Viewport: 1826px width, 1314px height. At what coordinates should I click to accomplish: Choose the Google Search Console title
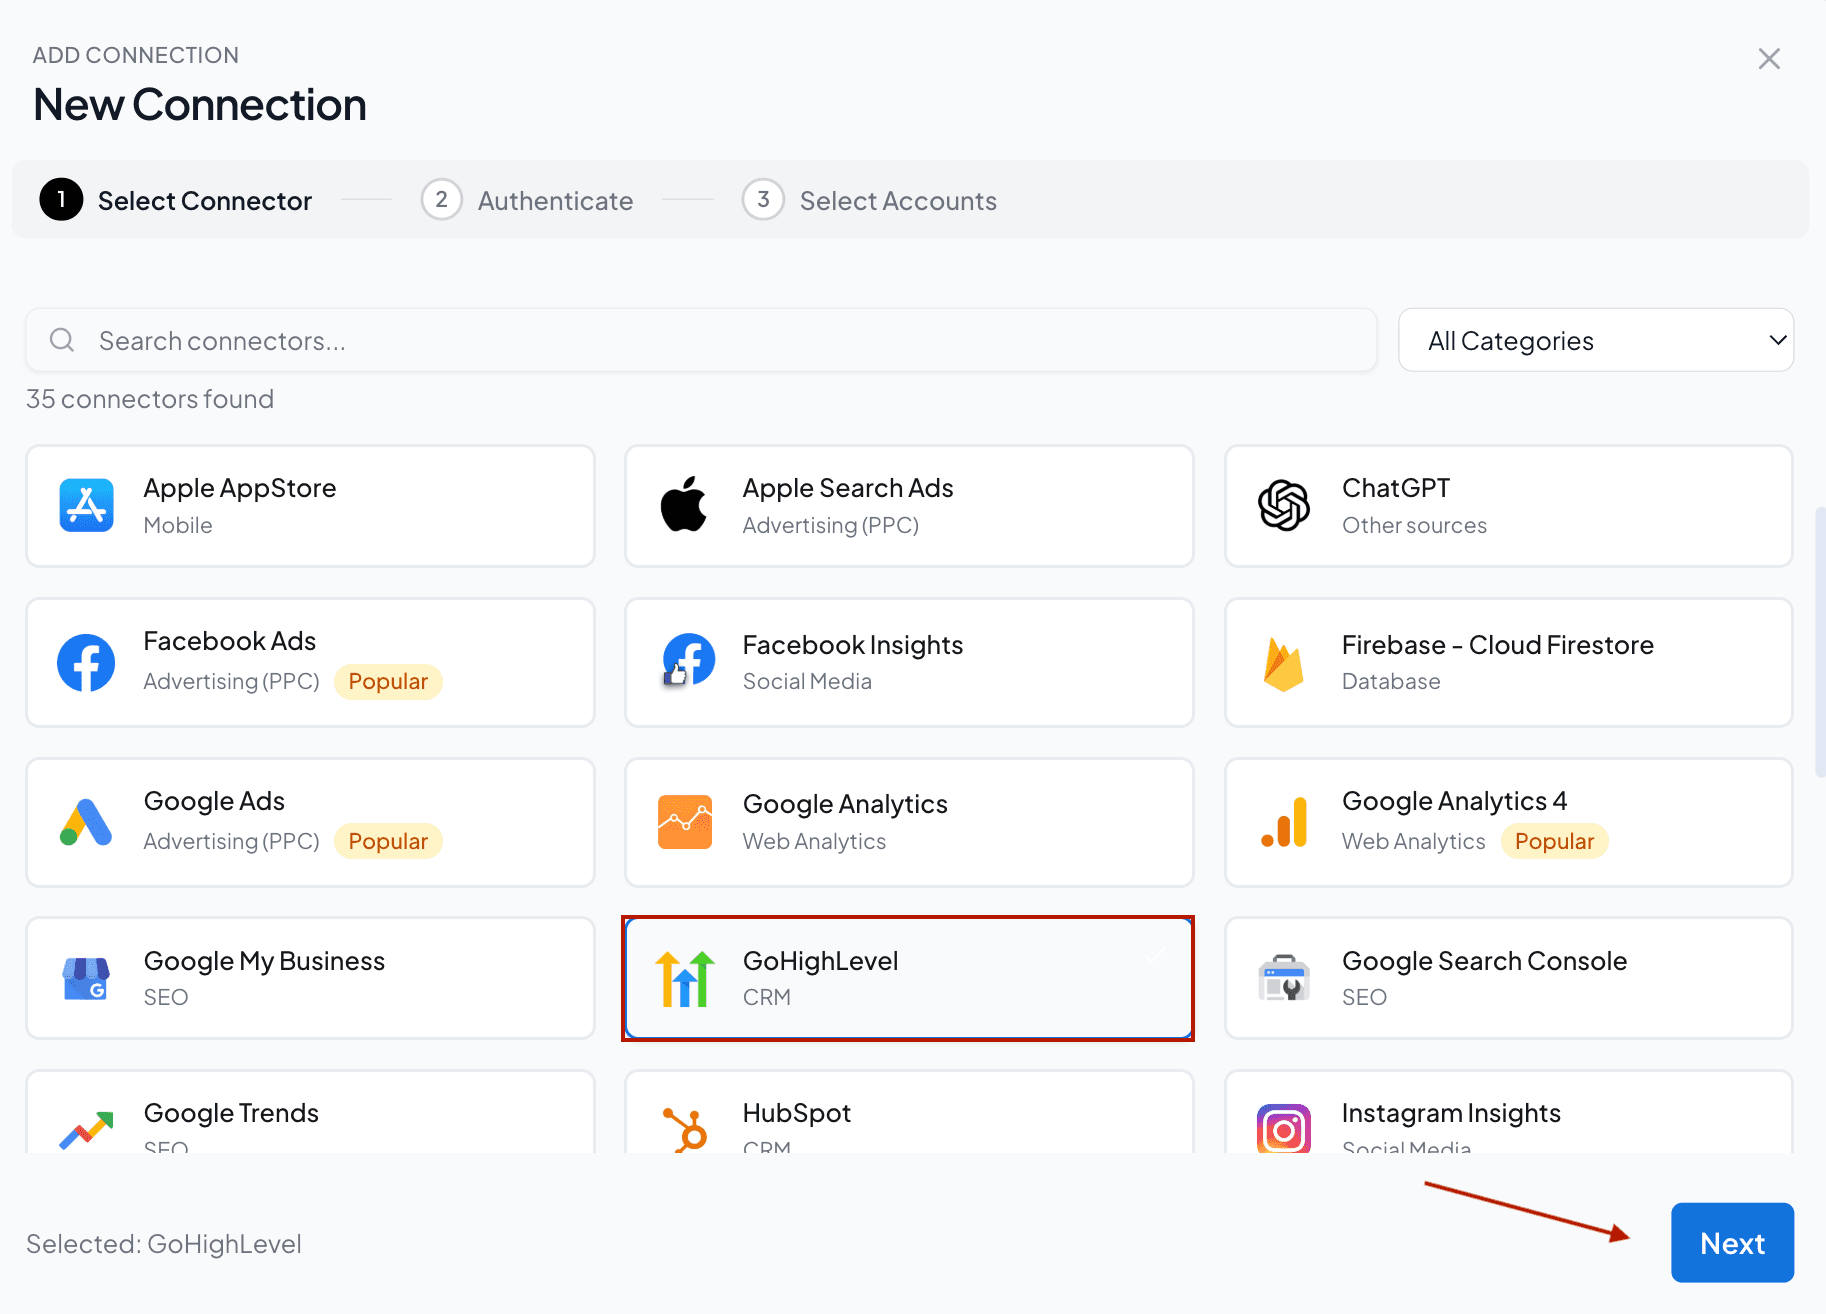1485,961
